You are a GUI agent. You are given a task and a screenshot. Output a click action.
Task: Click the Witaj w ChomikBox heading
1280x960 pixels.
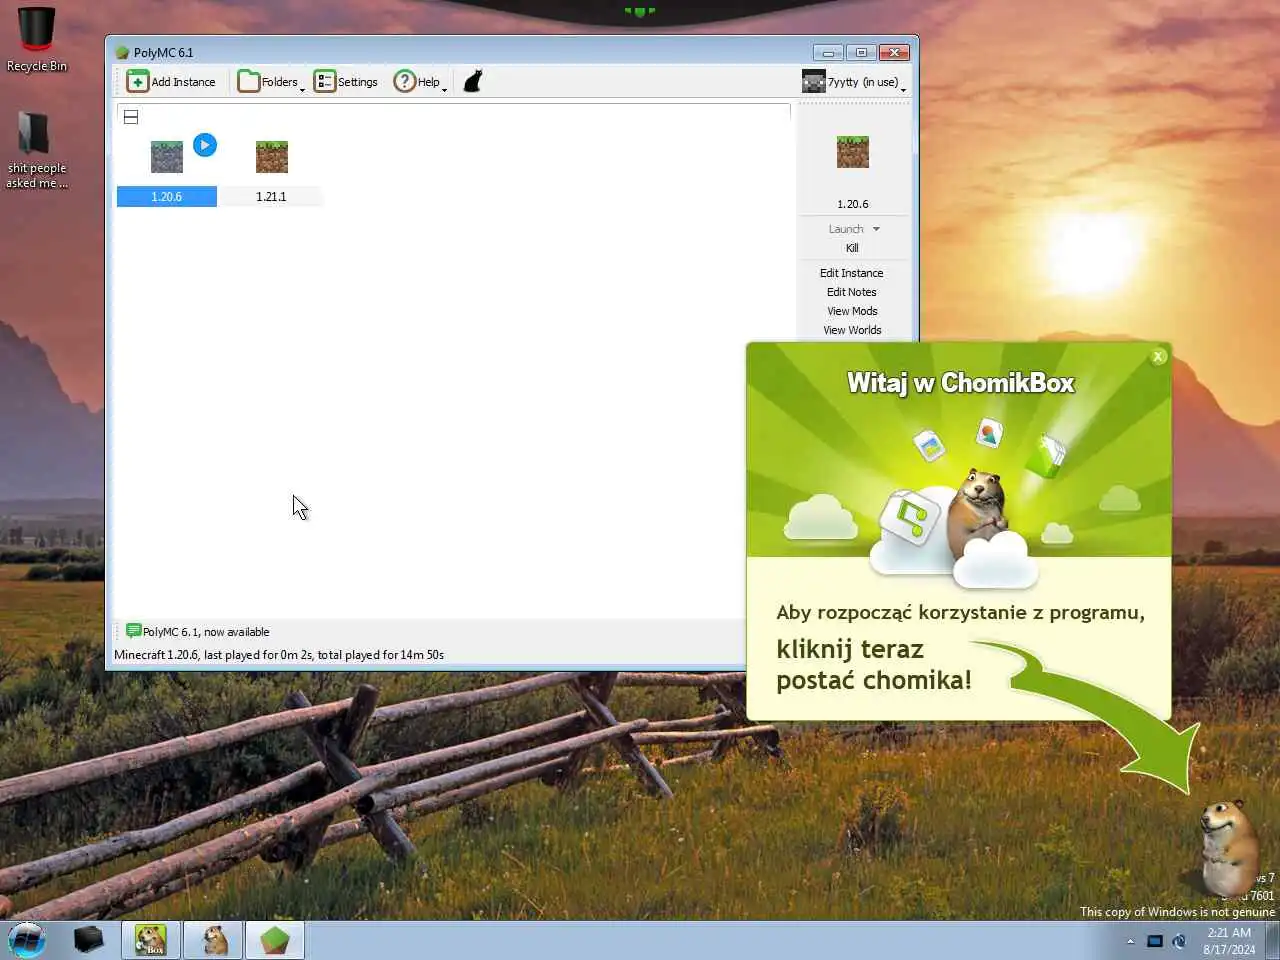960,383
